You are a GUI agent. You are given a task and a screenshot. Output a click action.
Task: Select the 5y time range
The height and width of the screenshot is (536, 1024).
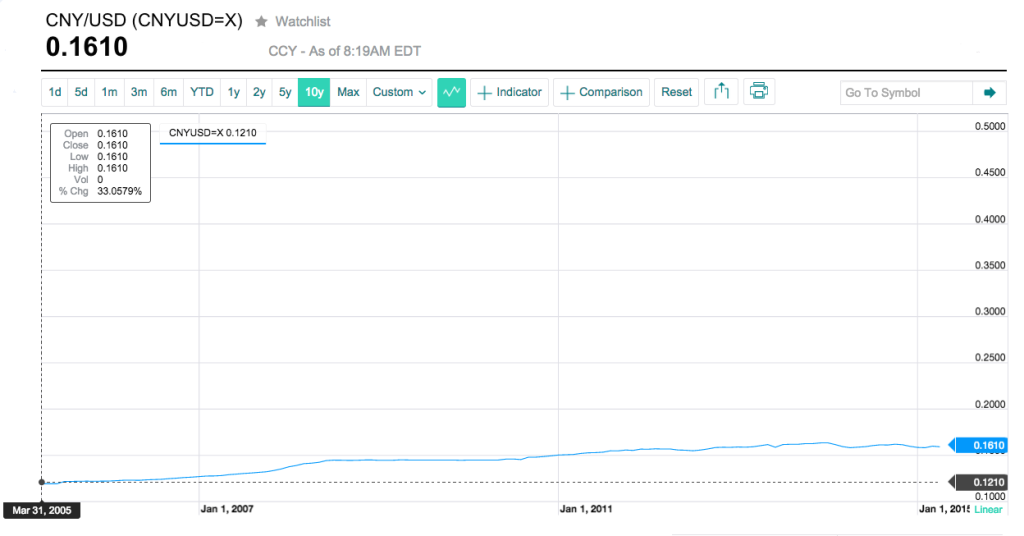pos(285,92)
